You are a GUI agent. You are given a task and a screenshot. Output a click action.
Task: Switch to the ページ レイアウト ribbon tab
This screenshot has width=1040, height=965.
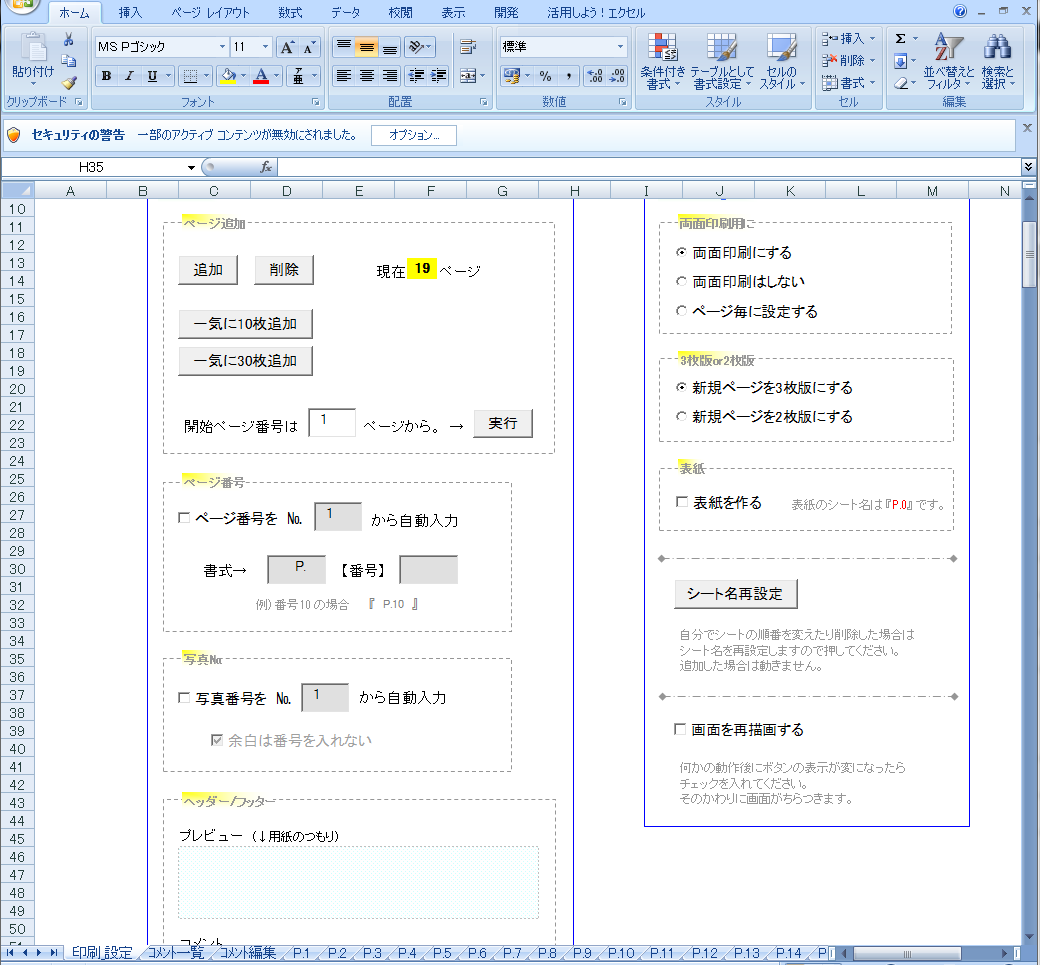[210, 13]
